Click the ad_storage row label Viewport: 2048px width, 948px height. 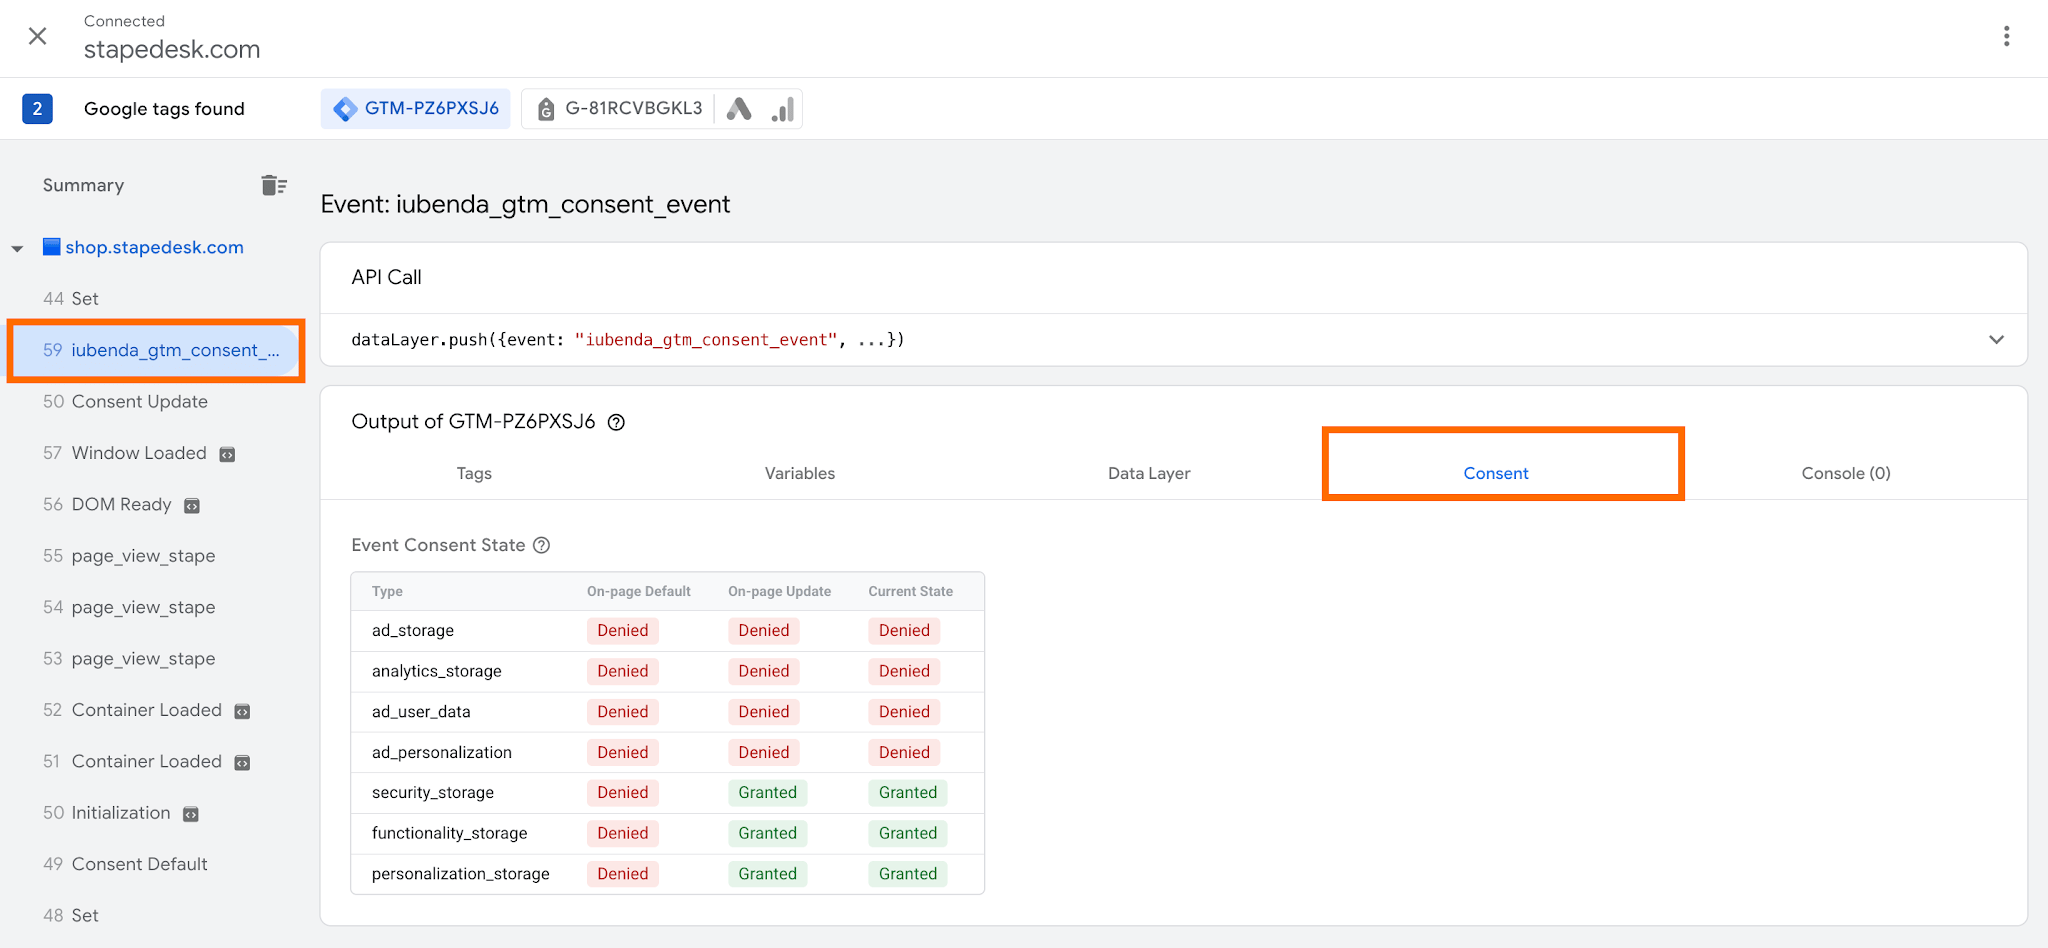point(413,630)
